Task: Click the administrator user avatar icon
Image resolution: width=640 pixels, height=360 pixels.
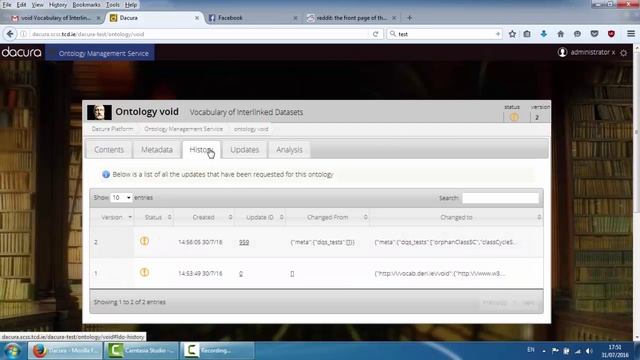Action: coord(562,52)
